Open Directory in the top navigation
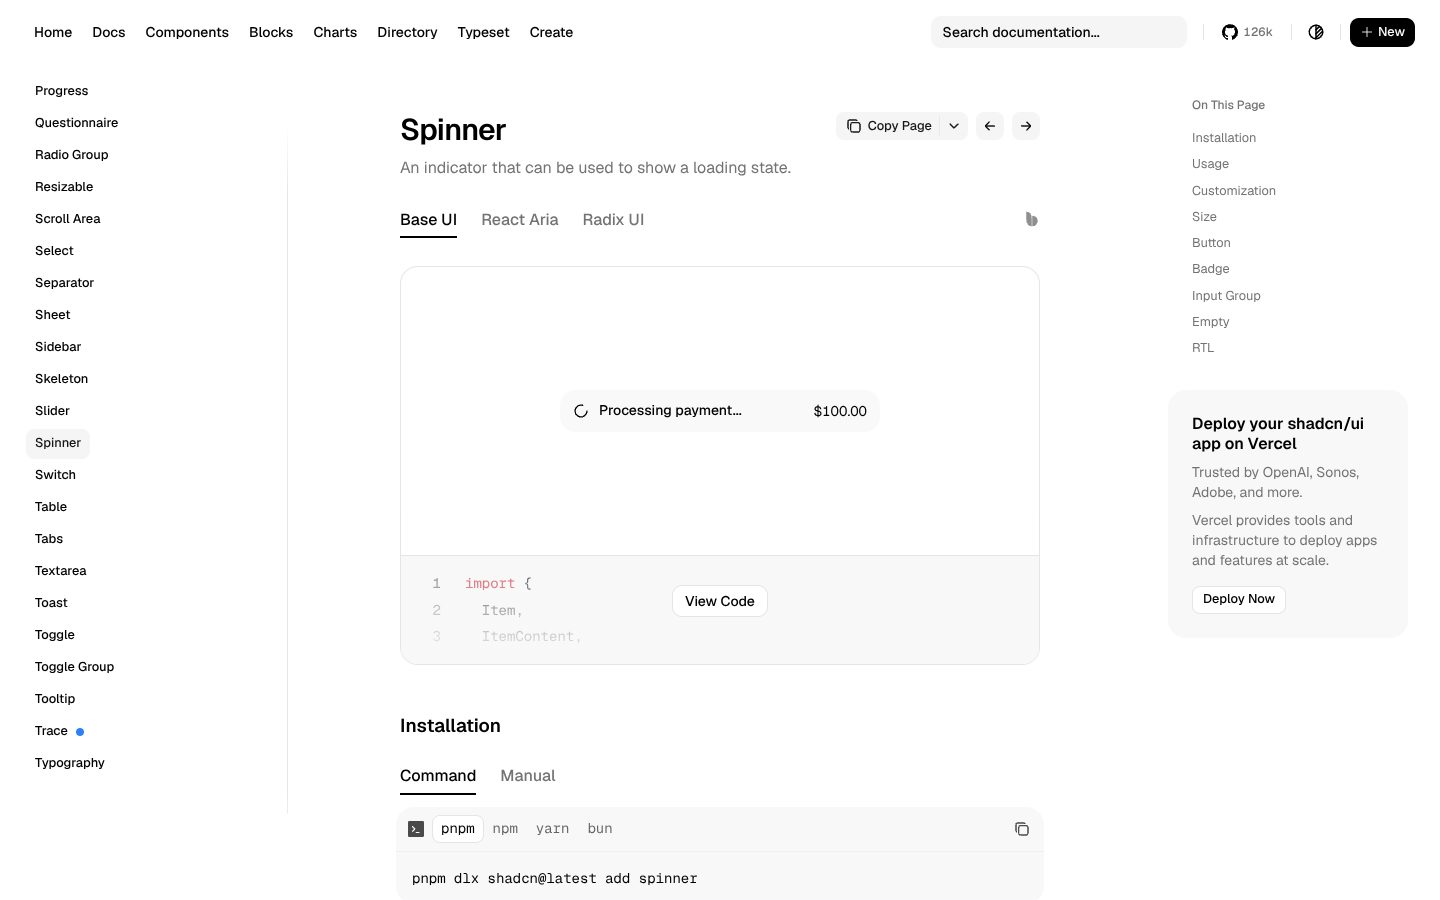Screen dimensions: 1440x900 (407, 32)
